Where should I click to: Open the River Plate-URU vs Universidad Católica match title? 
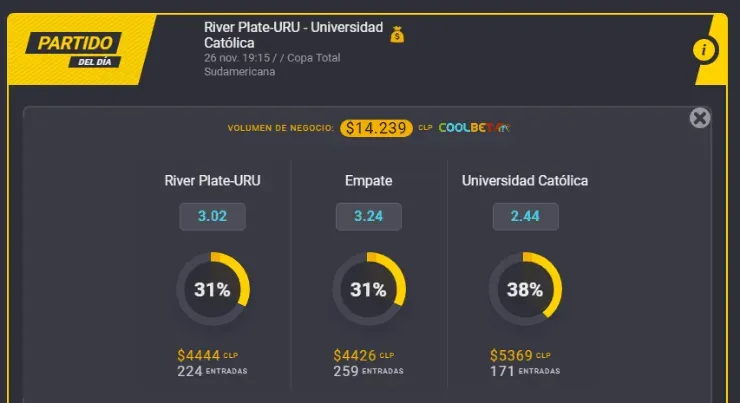[x=292, y=35]
